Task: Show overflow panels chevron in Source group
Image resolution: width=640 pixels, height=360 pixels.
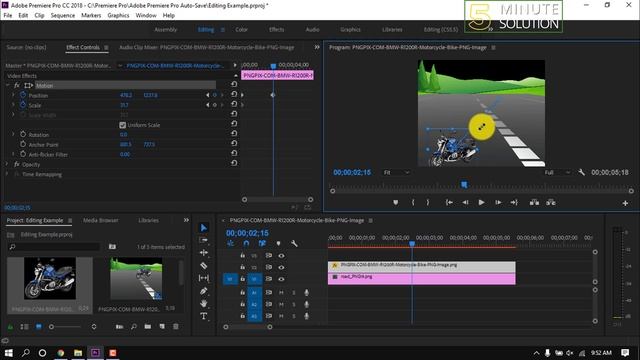Action: [x=317, y=47]
